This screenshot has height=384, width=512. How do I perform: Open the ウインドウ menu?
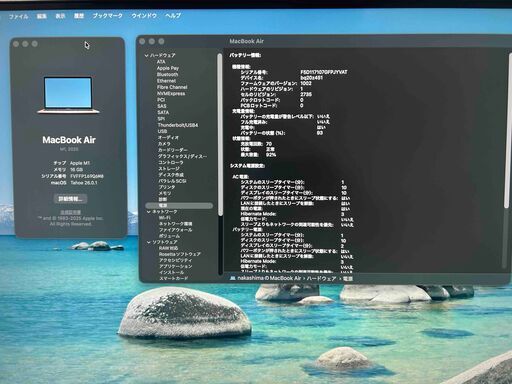coord(144,16)
